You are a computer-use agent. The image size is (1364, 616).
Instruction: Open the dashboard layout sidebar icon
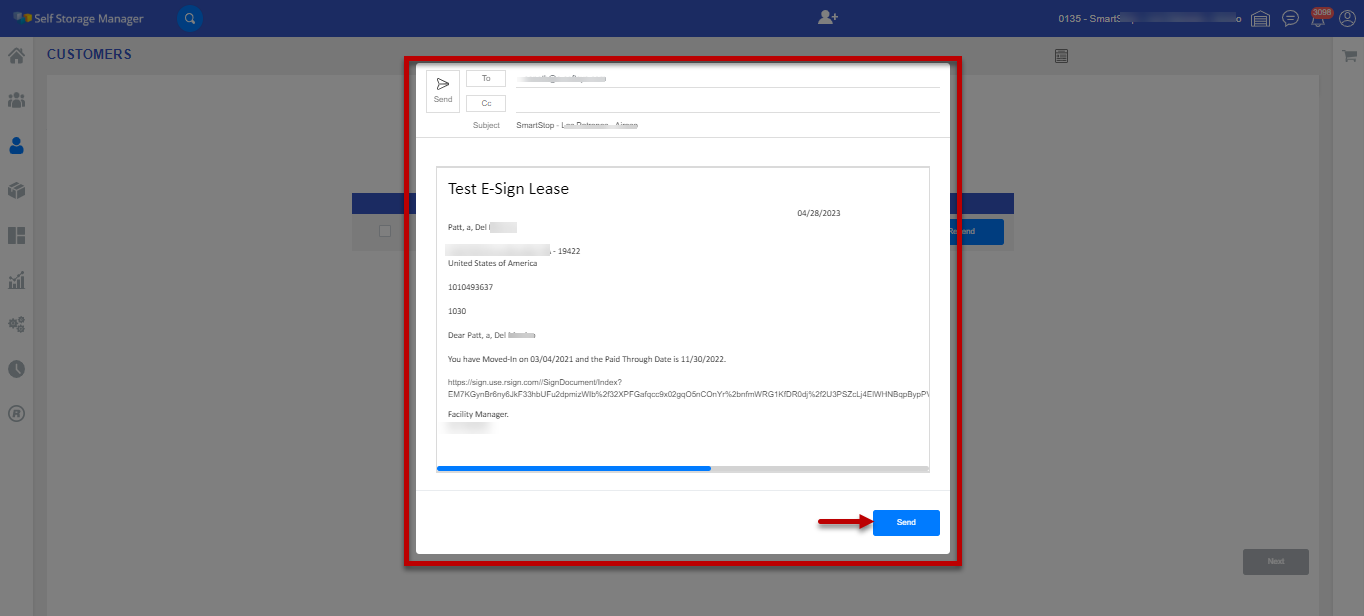click(x=16, y=236)
